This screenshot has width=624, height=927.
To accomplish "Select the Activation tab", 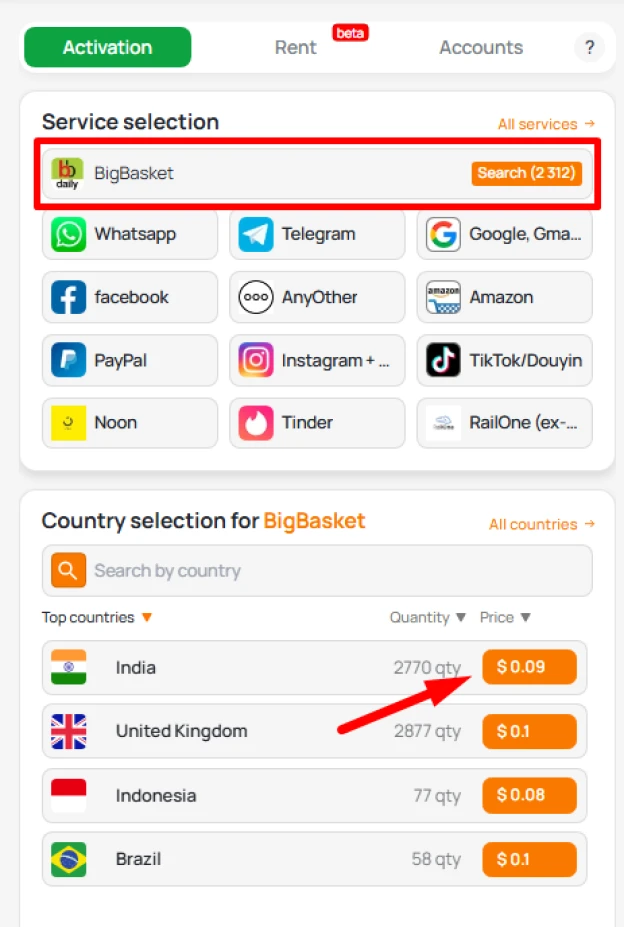I will tap(107, 47).
